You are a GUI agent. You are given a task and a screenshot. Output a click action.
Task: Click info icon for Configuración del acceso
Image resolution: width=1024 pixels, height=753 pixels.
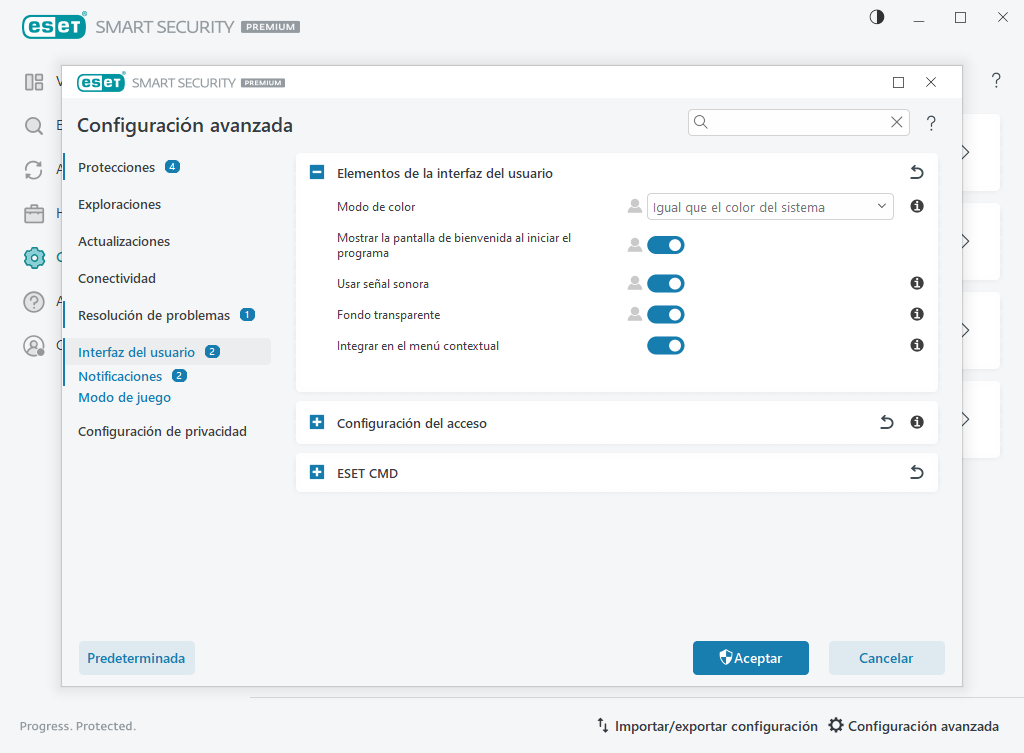(916, 423)
